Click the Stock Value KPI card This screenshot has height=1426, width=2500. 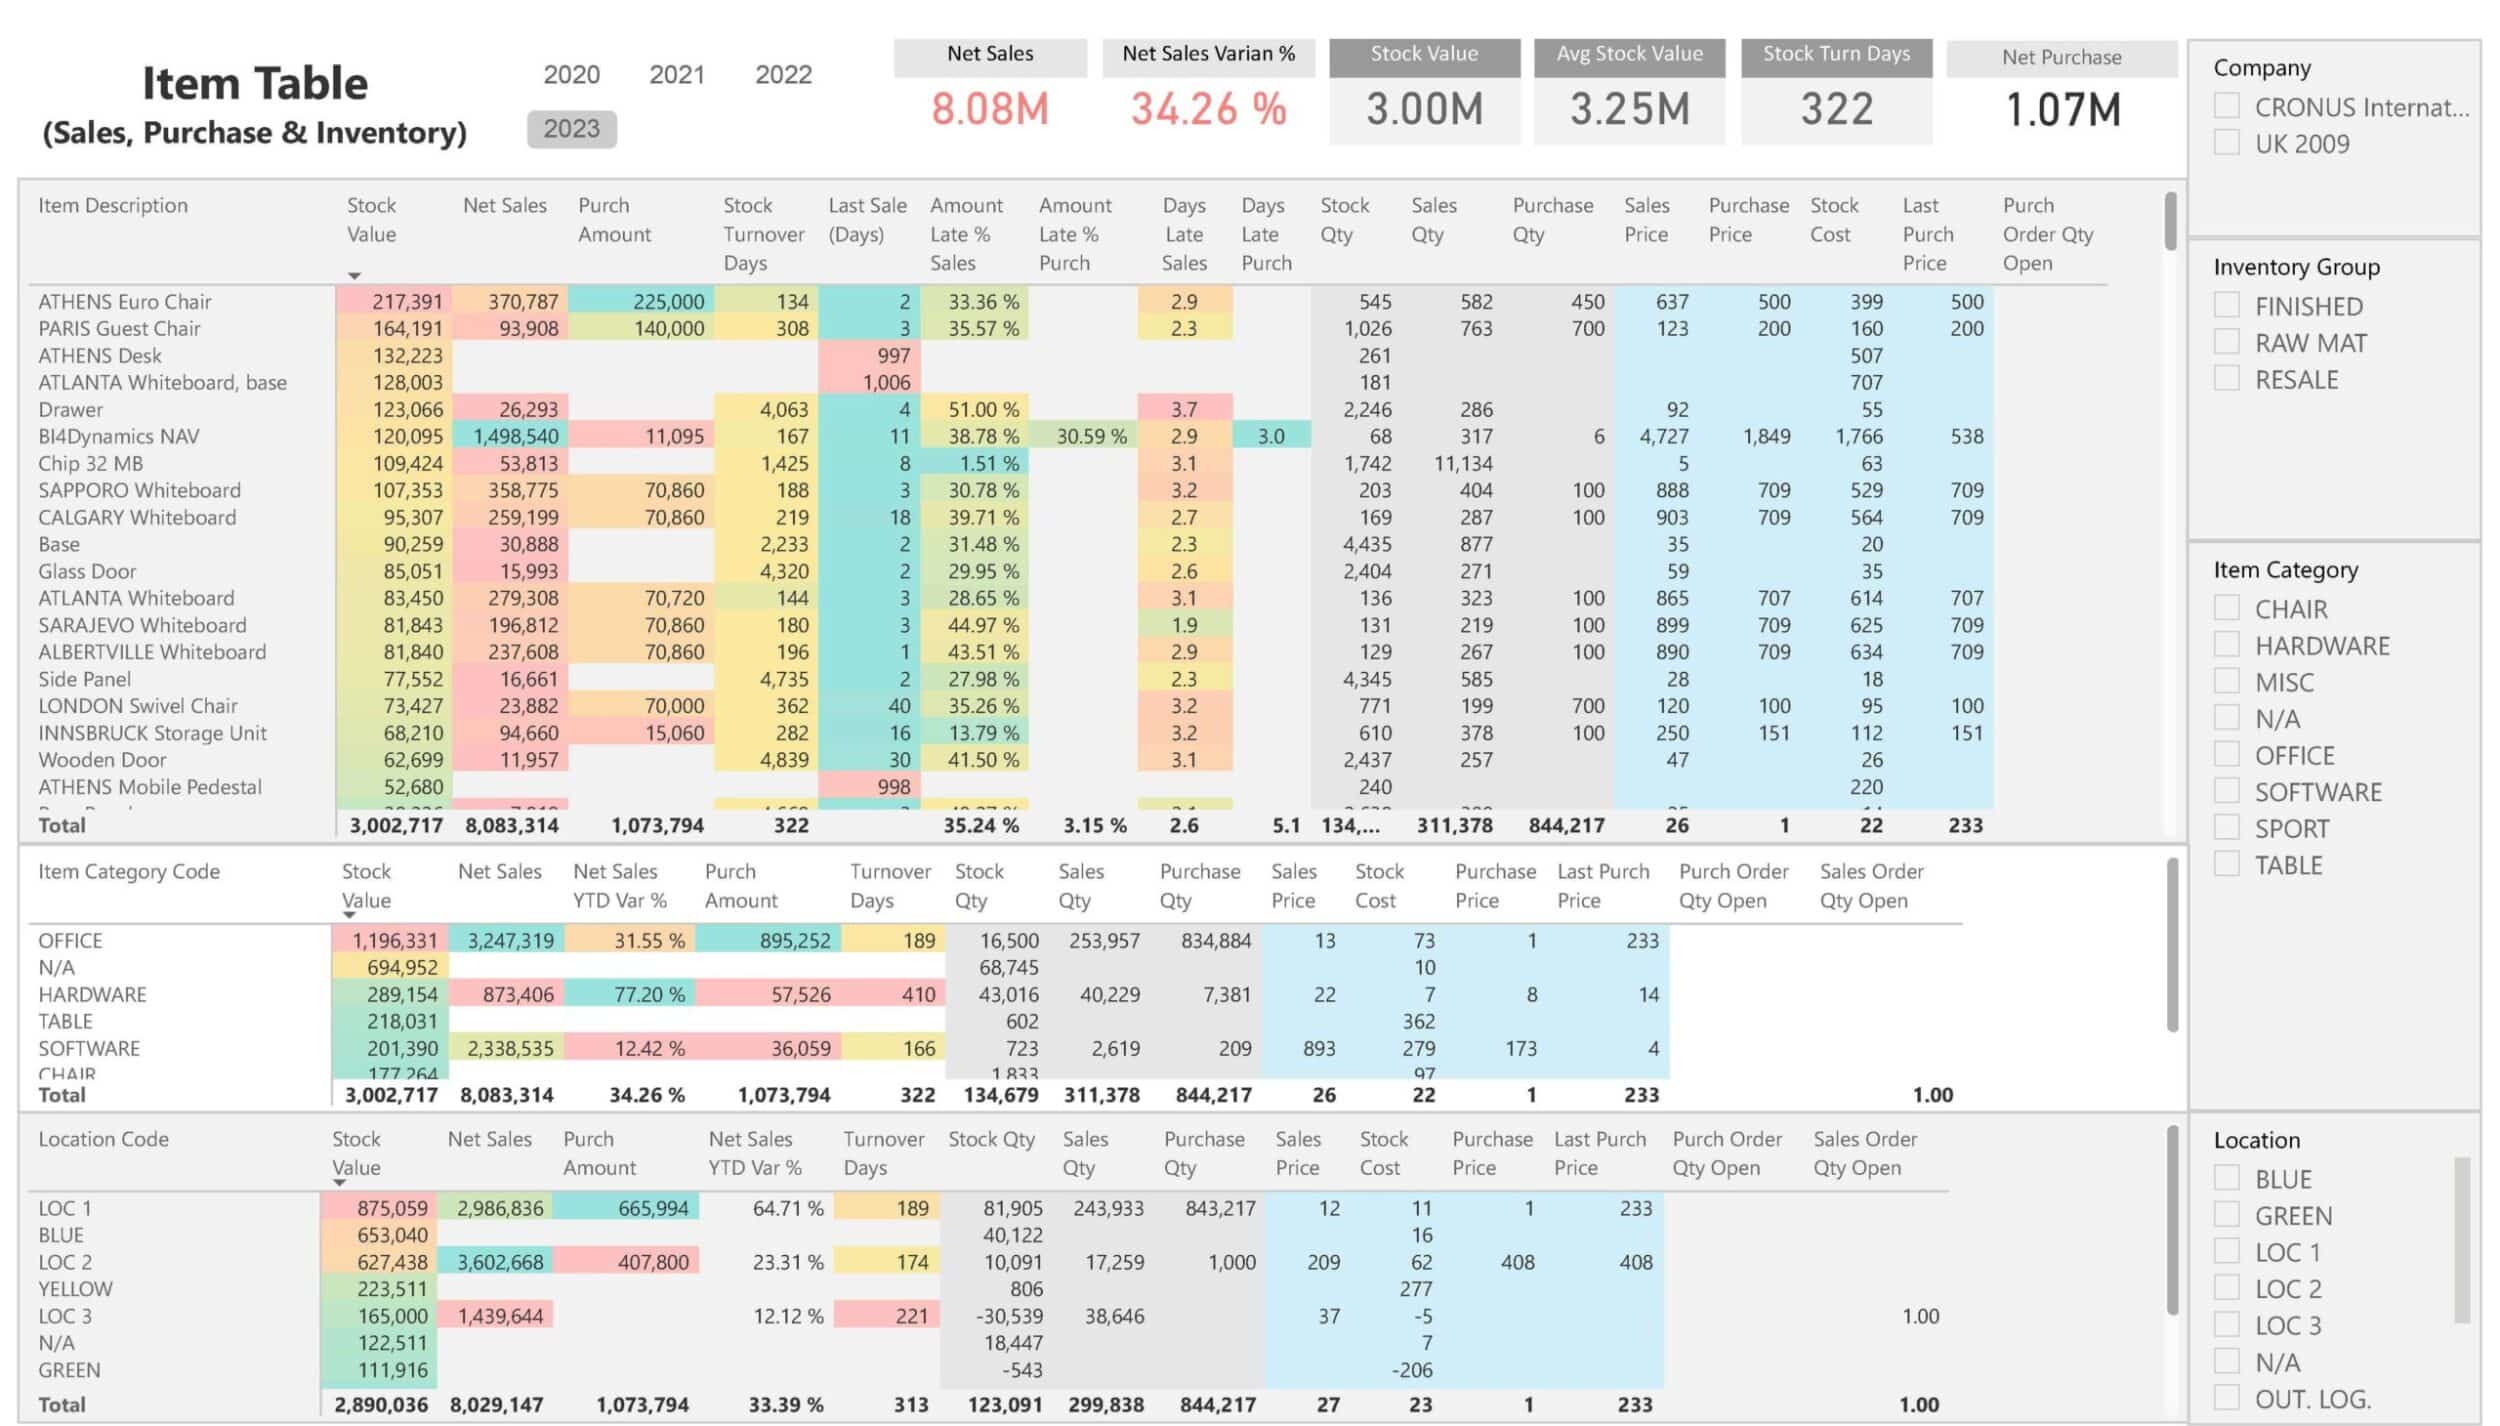[1424, 92]
